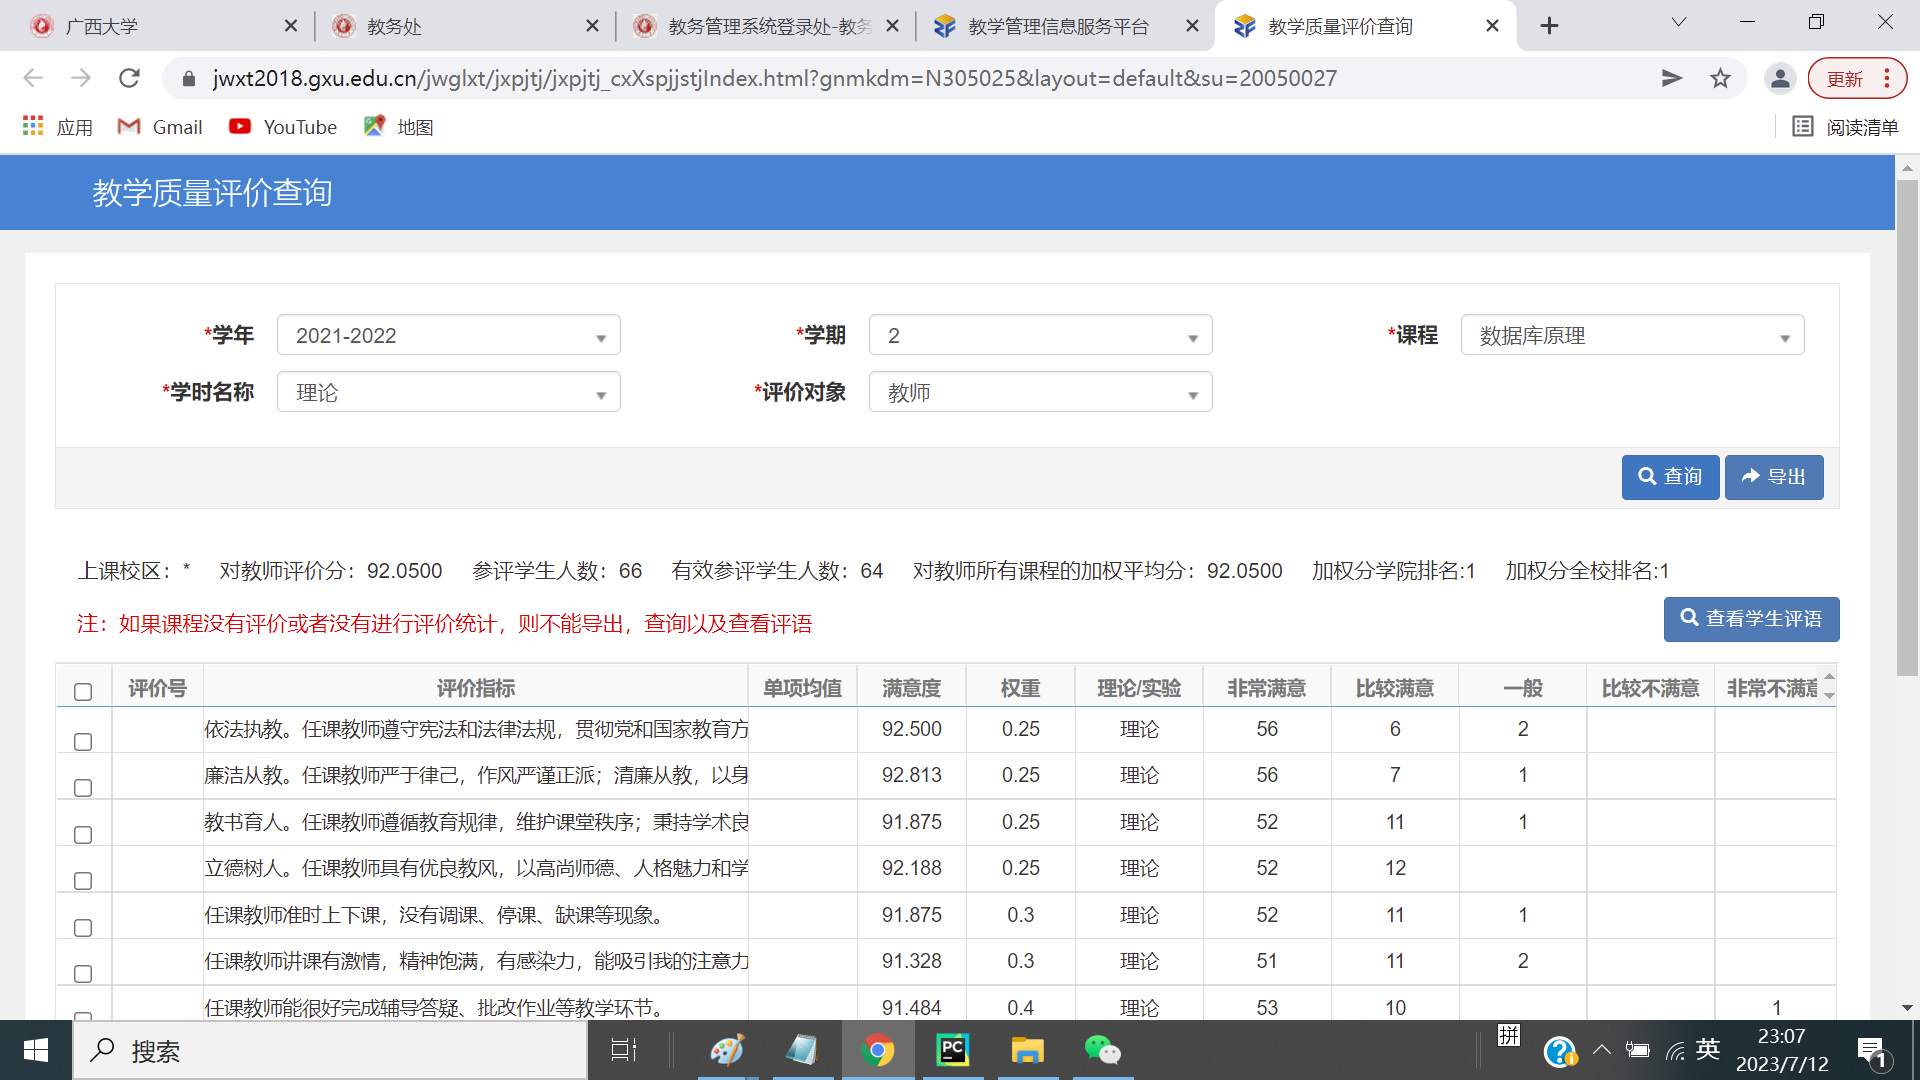Open File Explorer from the taskbar

(x=1027, y=1050)
